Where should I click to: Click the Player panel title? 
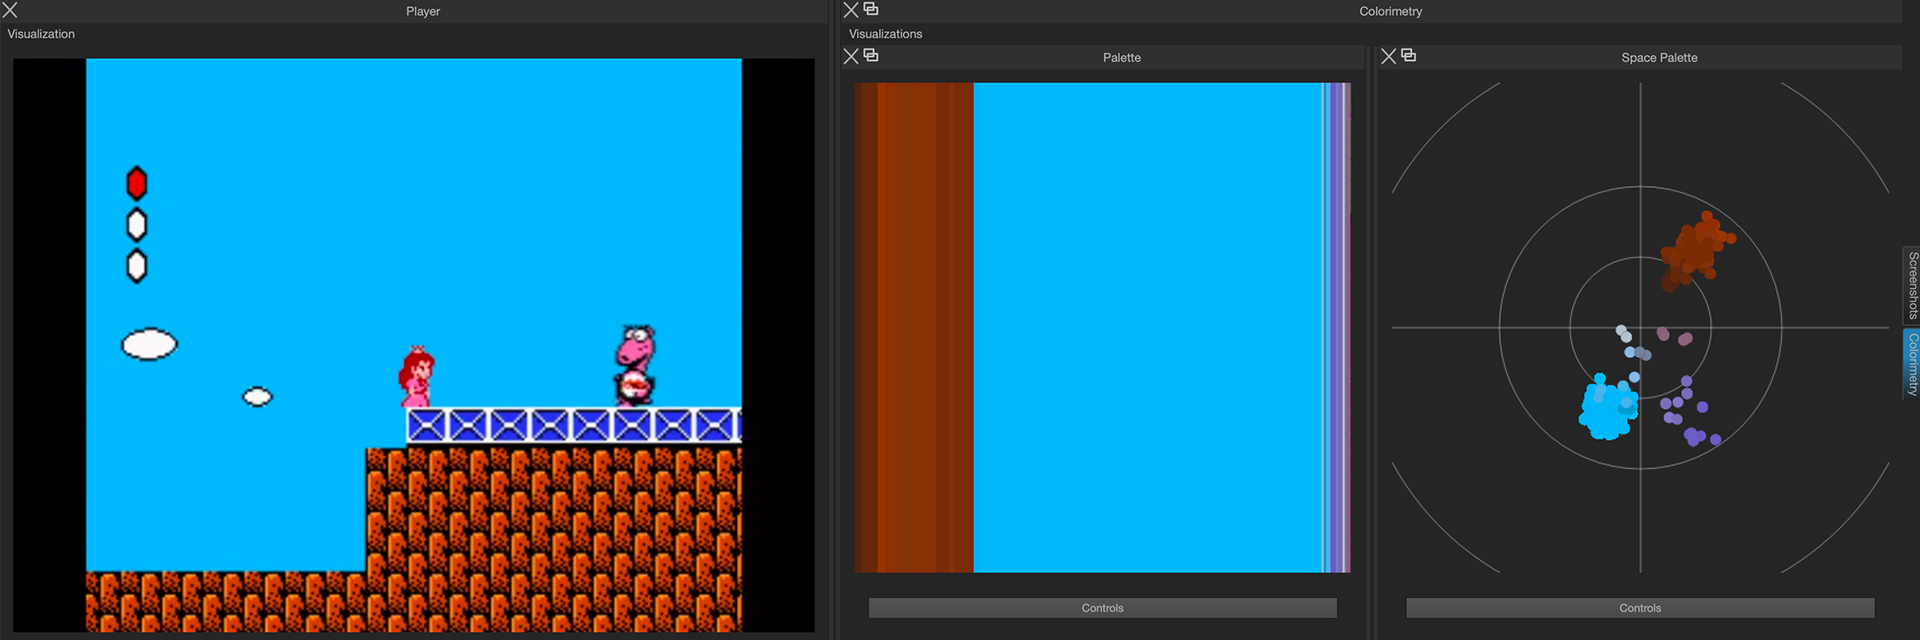coord(423,11)
